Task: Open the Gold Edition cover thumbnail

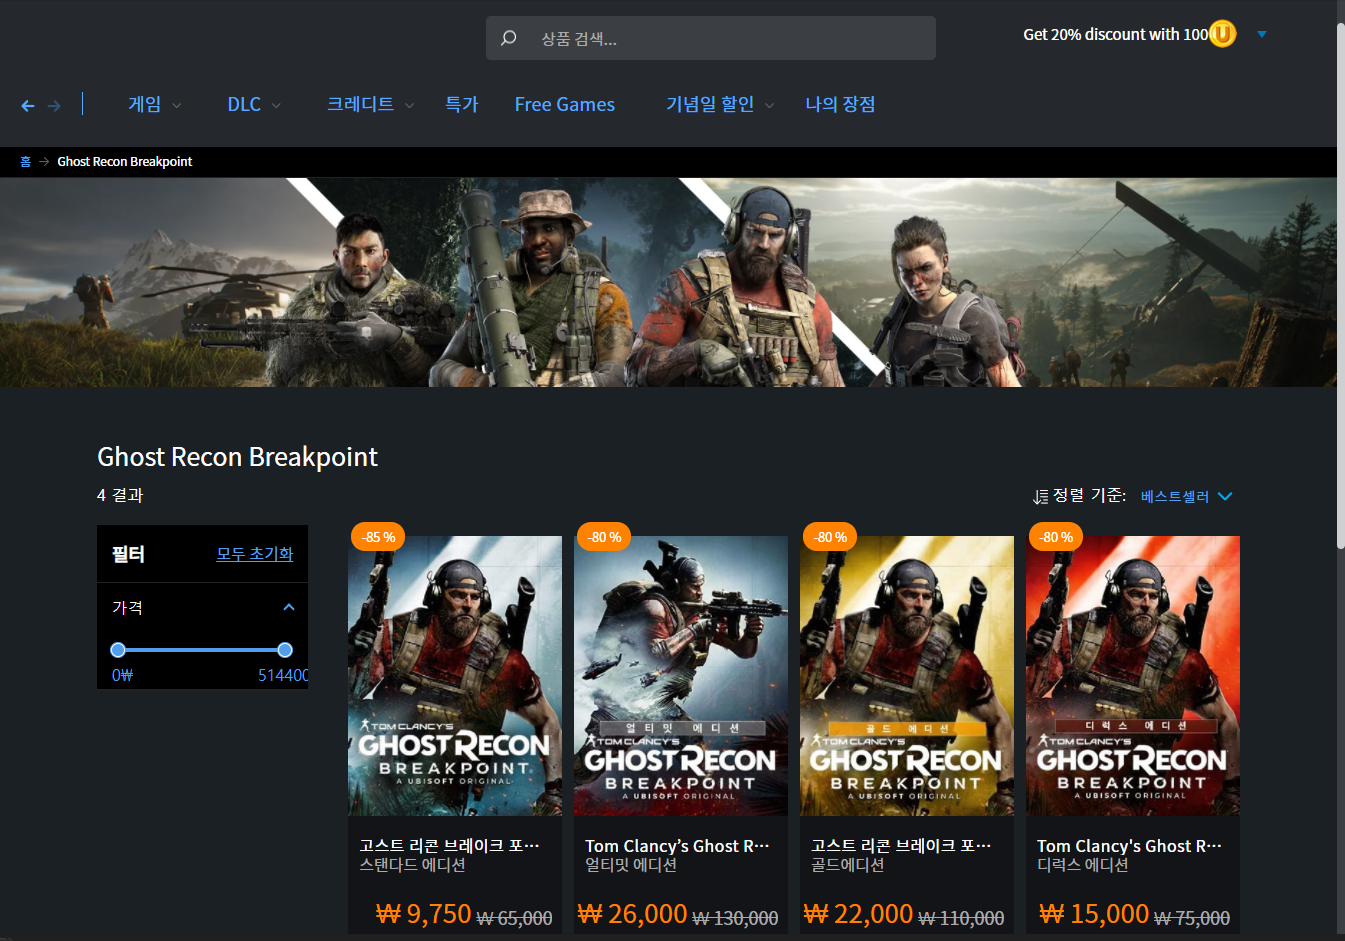Action: click(907, 676)
